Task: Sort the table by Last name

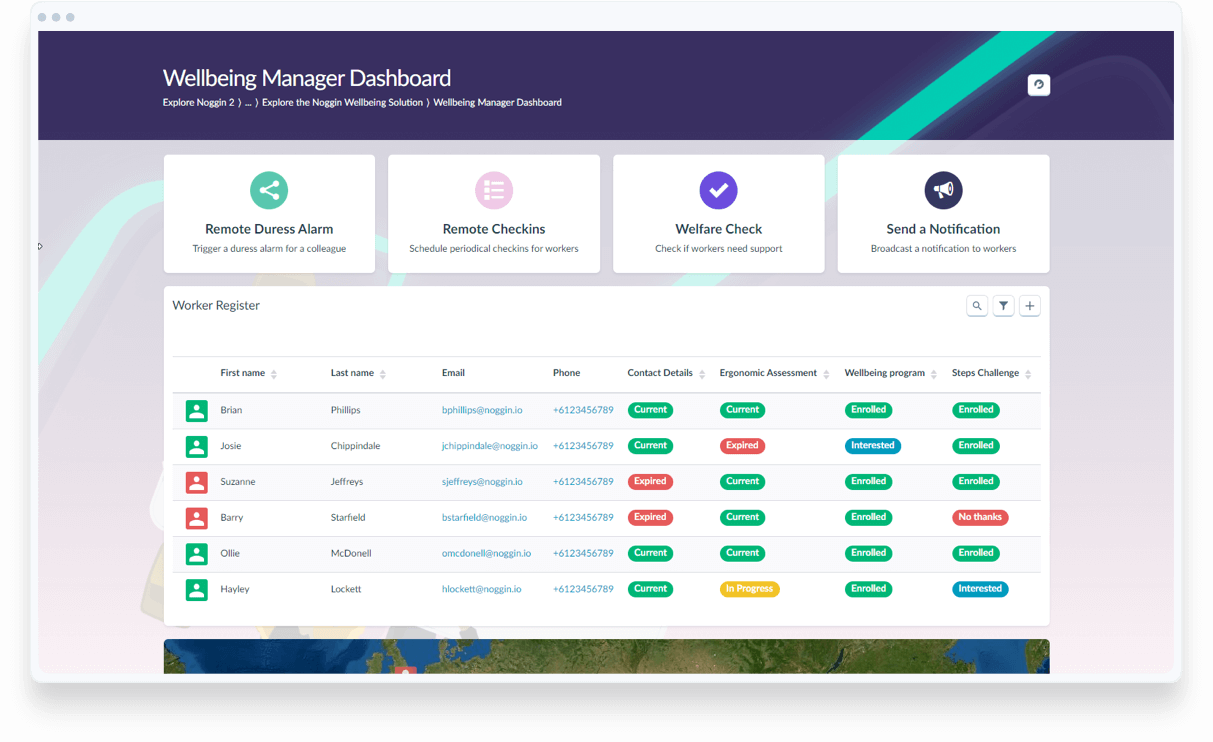Action: point(382,374)
